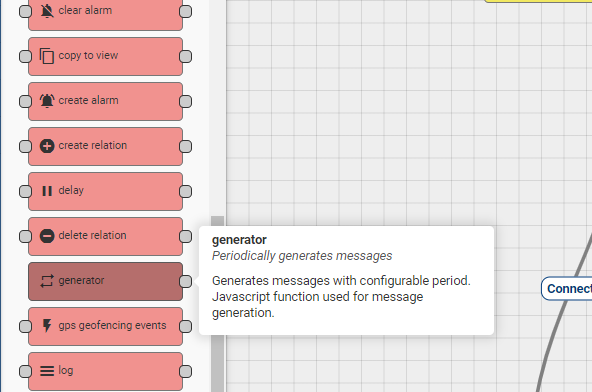Image resolution: width=592 pixels, height=392 pixels.
Task: Click the delay pause icon
Action: (x=47, y=191)
